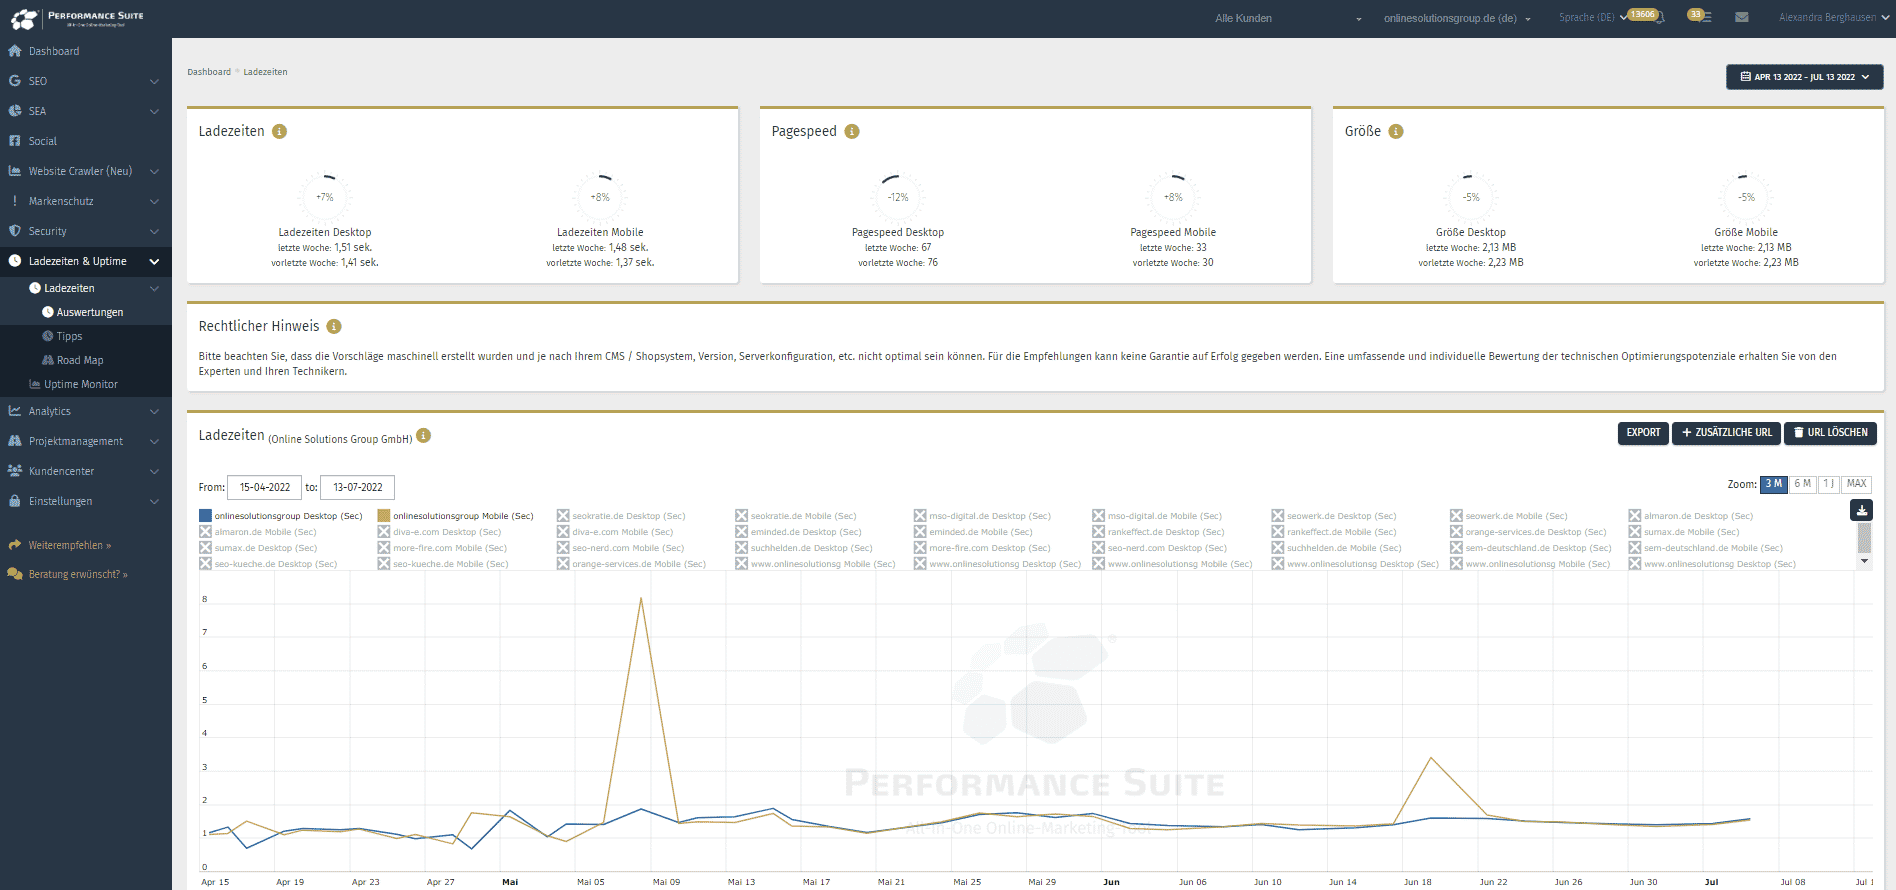Click the Markenschutz exclamation icon
Viewport: 1896px width, 890px height.
pyautogui.click(x=15, y=201)
